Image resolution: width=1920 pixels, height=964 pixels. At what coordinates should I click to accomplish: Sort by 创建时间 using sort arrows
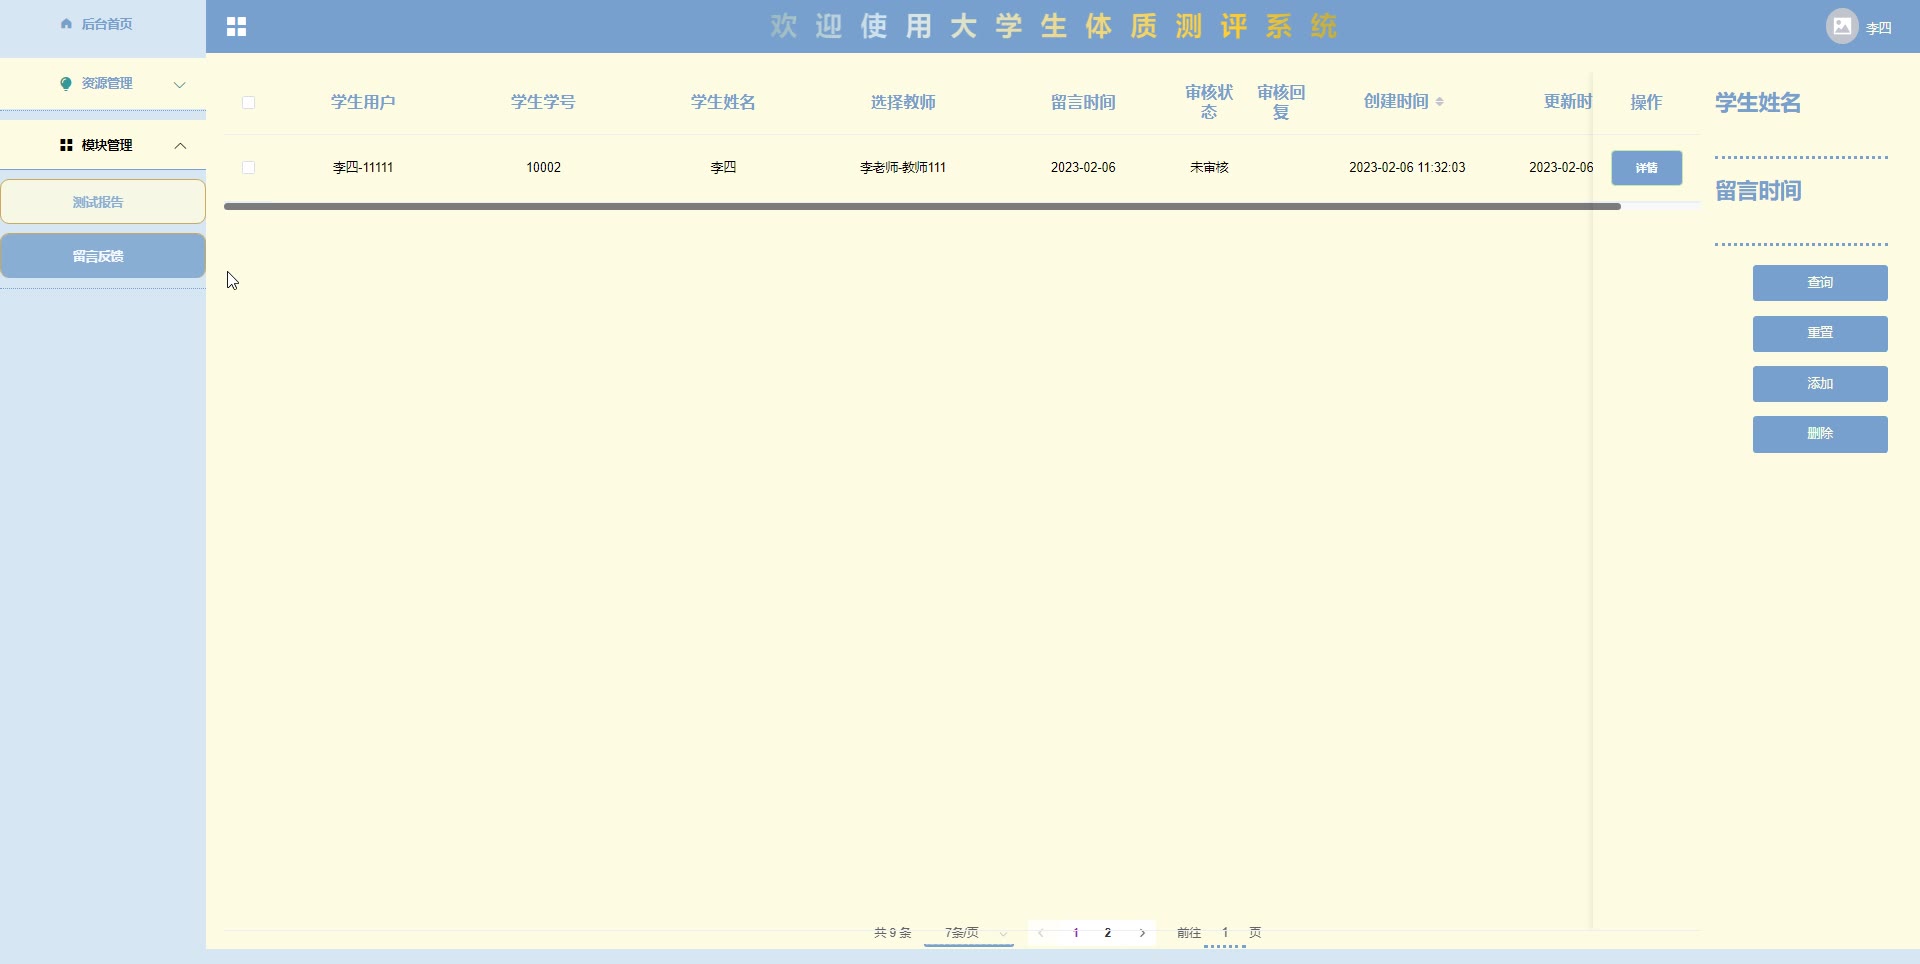coord(1439,102)
